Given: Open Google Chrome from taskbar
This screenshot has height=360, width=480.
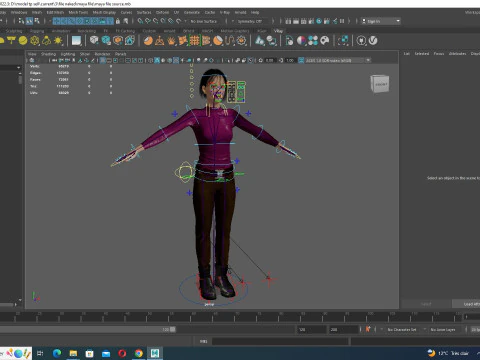Looking at the screenshot, I should click(x=139, y=353).
